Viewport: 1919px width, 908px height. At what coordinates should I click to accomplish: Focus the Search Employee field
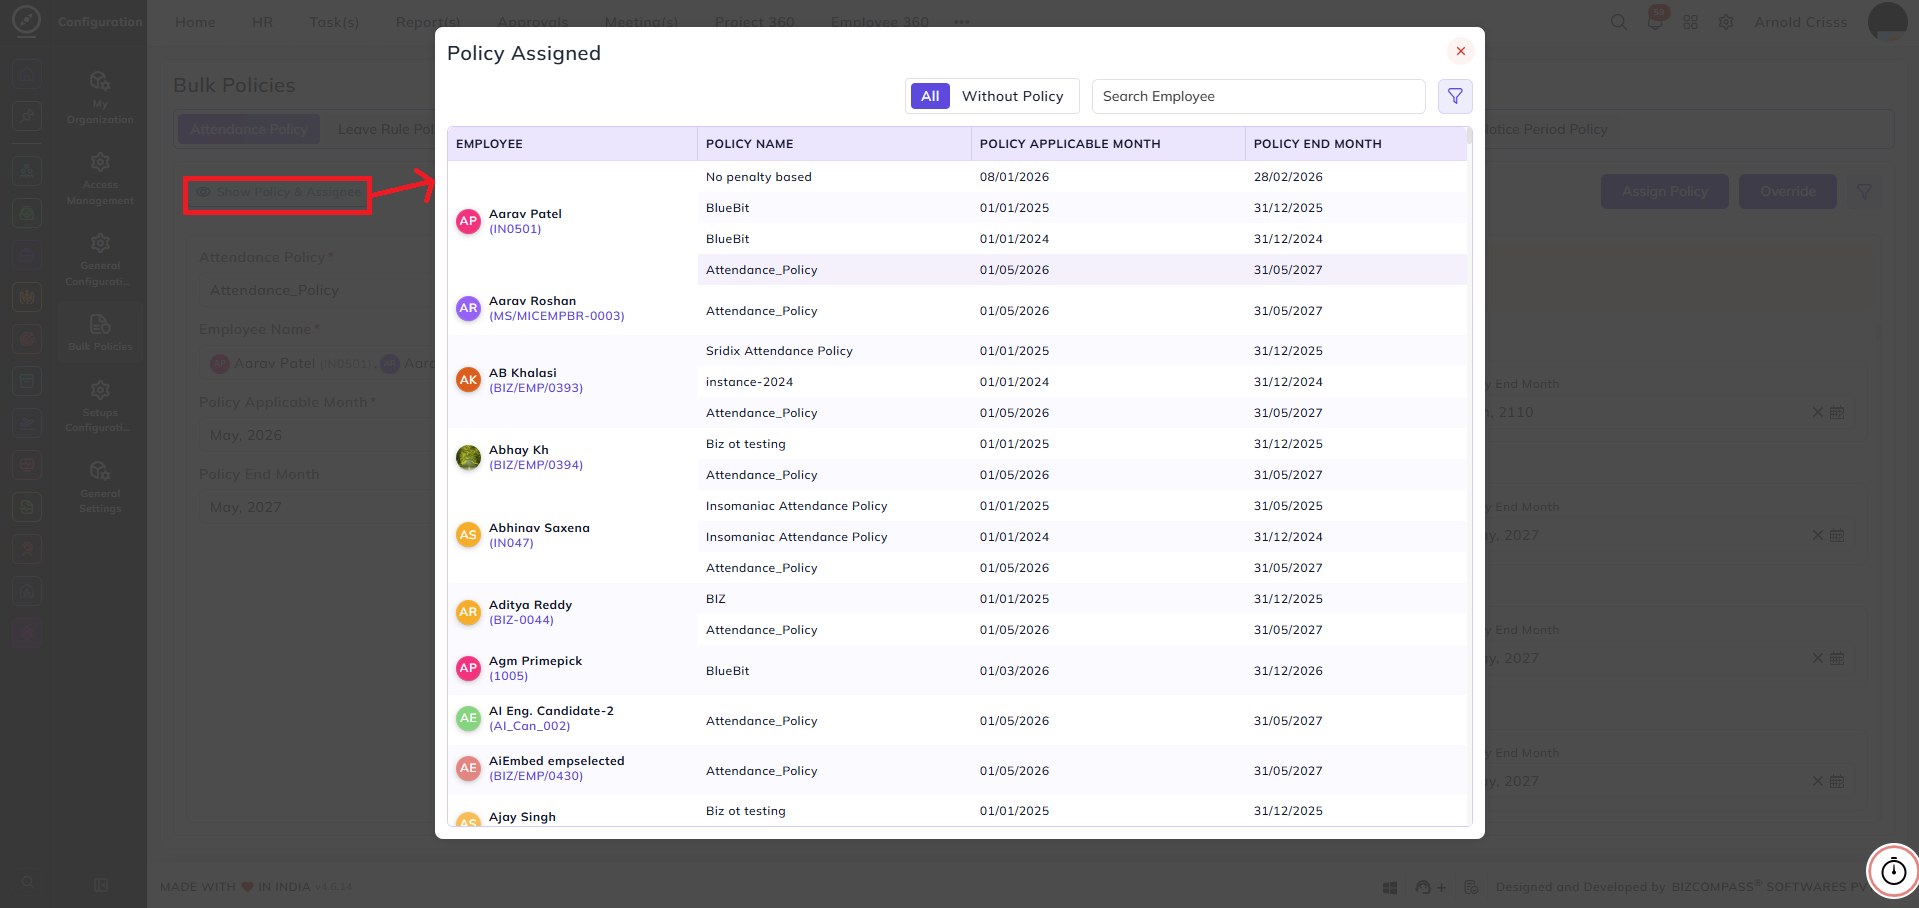coord(1258,96)
